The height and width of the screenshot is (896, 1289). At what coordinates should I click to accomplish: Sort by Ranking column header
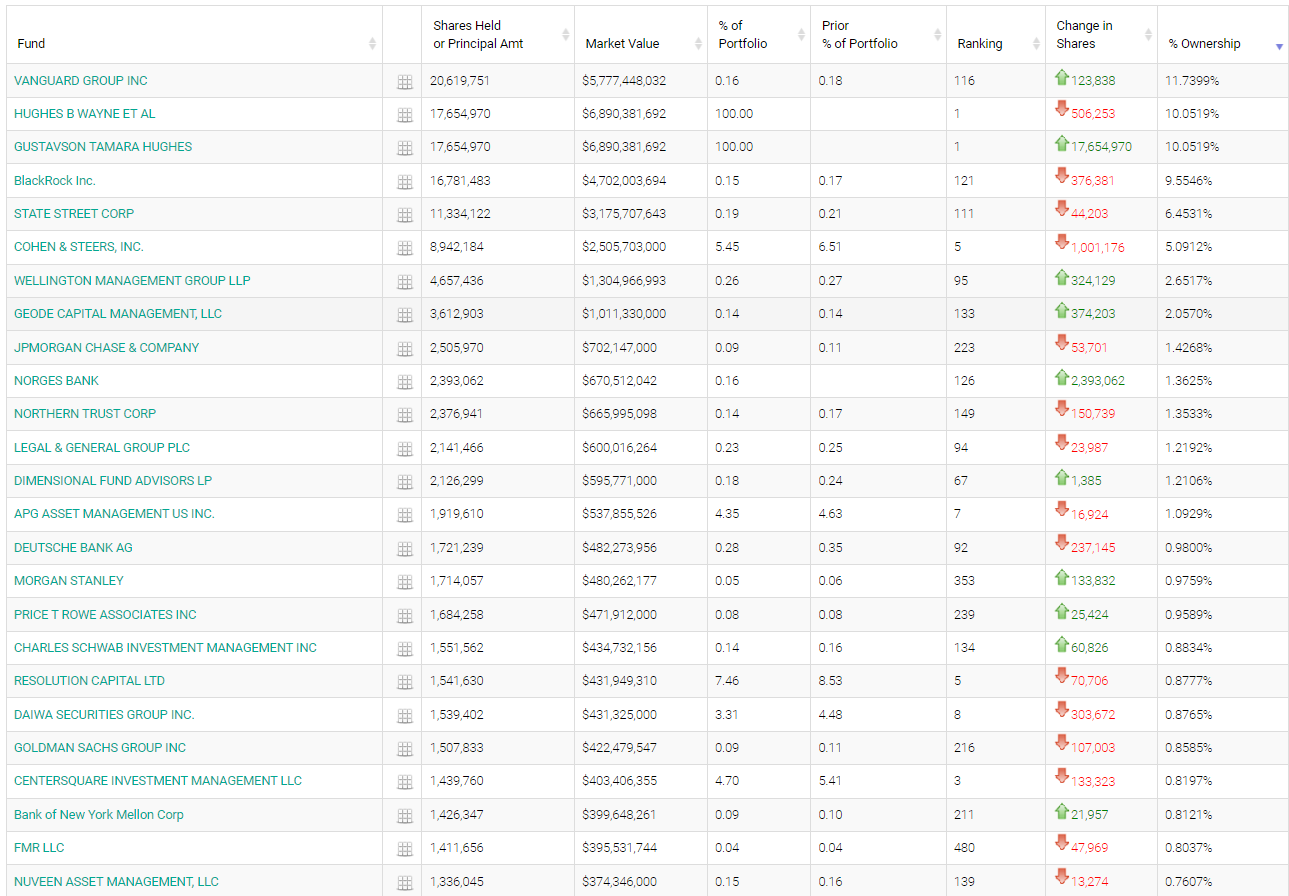pos(996,35)
